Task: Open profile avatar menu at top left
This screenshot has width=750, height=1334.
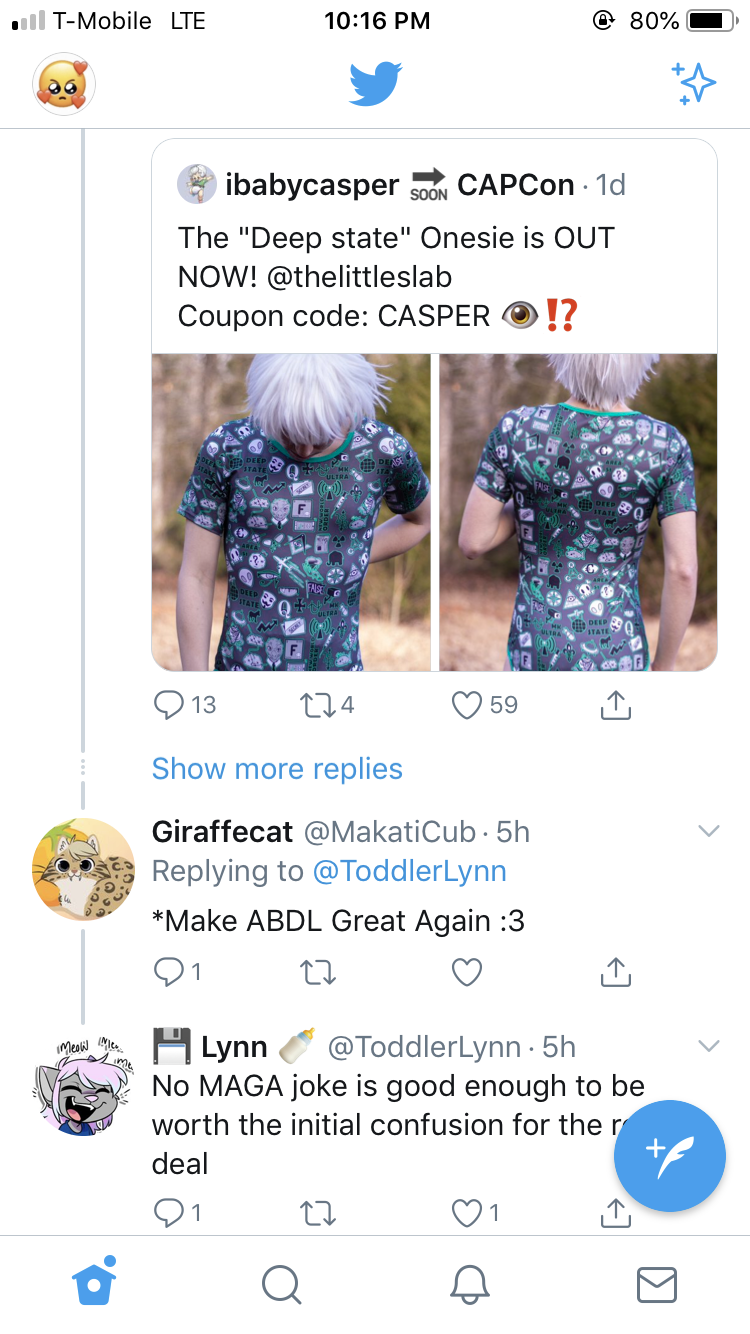Action: (64, 84)
